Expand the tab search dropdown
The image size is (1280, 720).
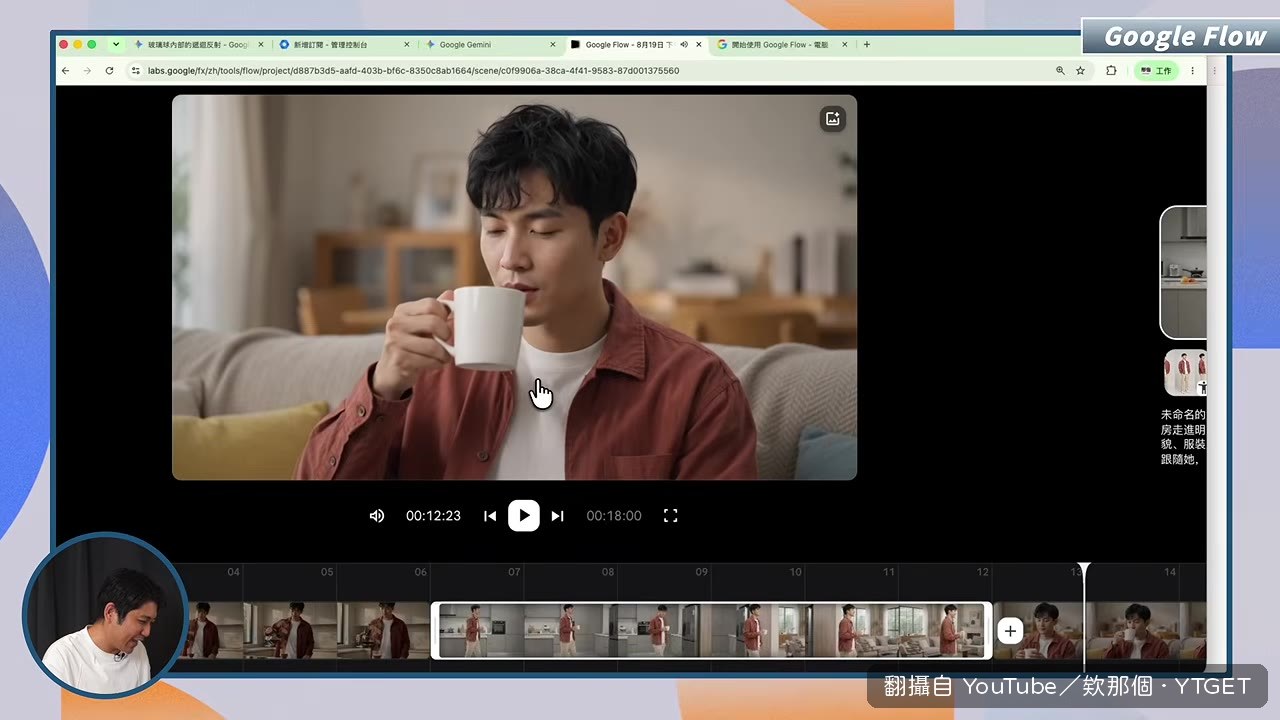[x=116, y=44]
